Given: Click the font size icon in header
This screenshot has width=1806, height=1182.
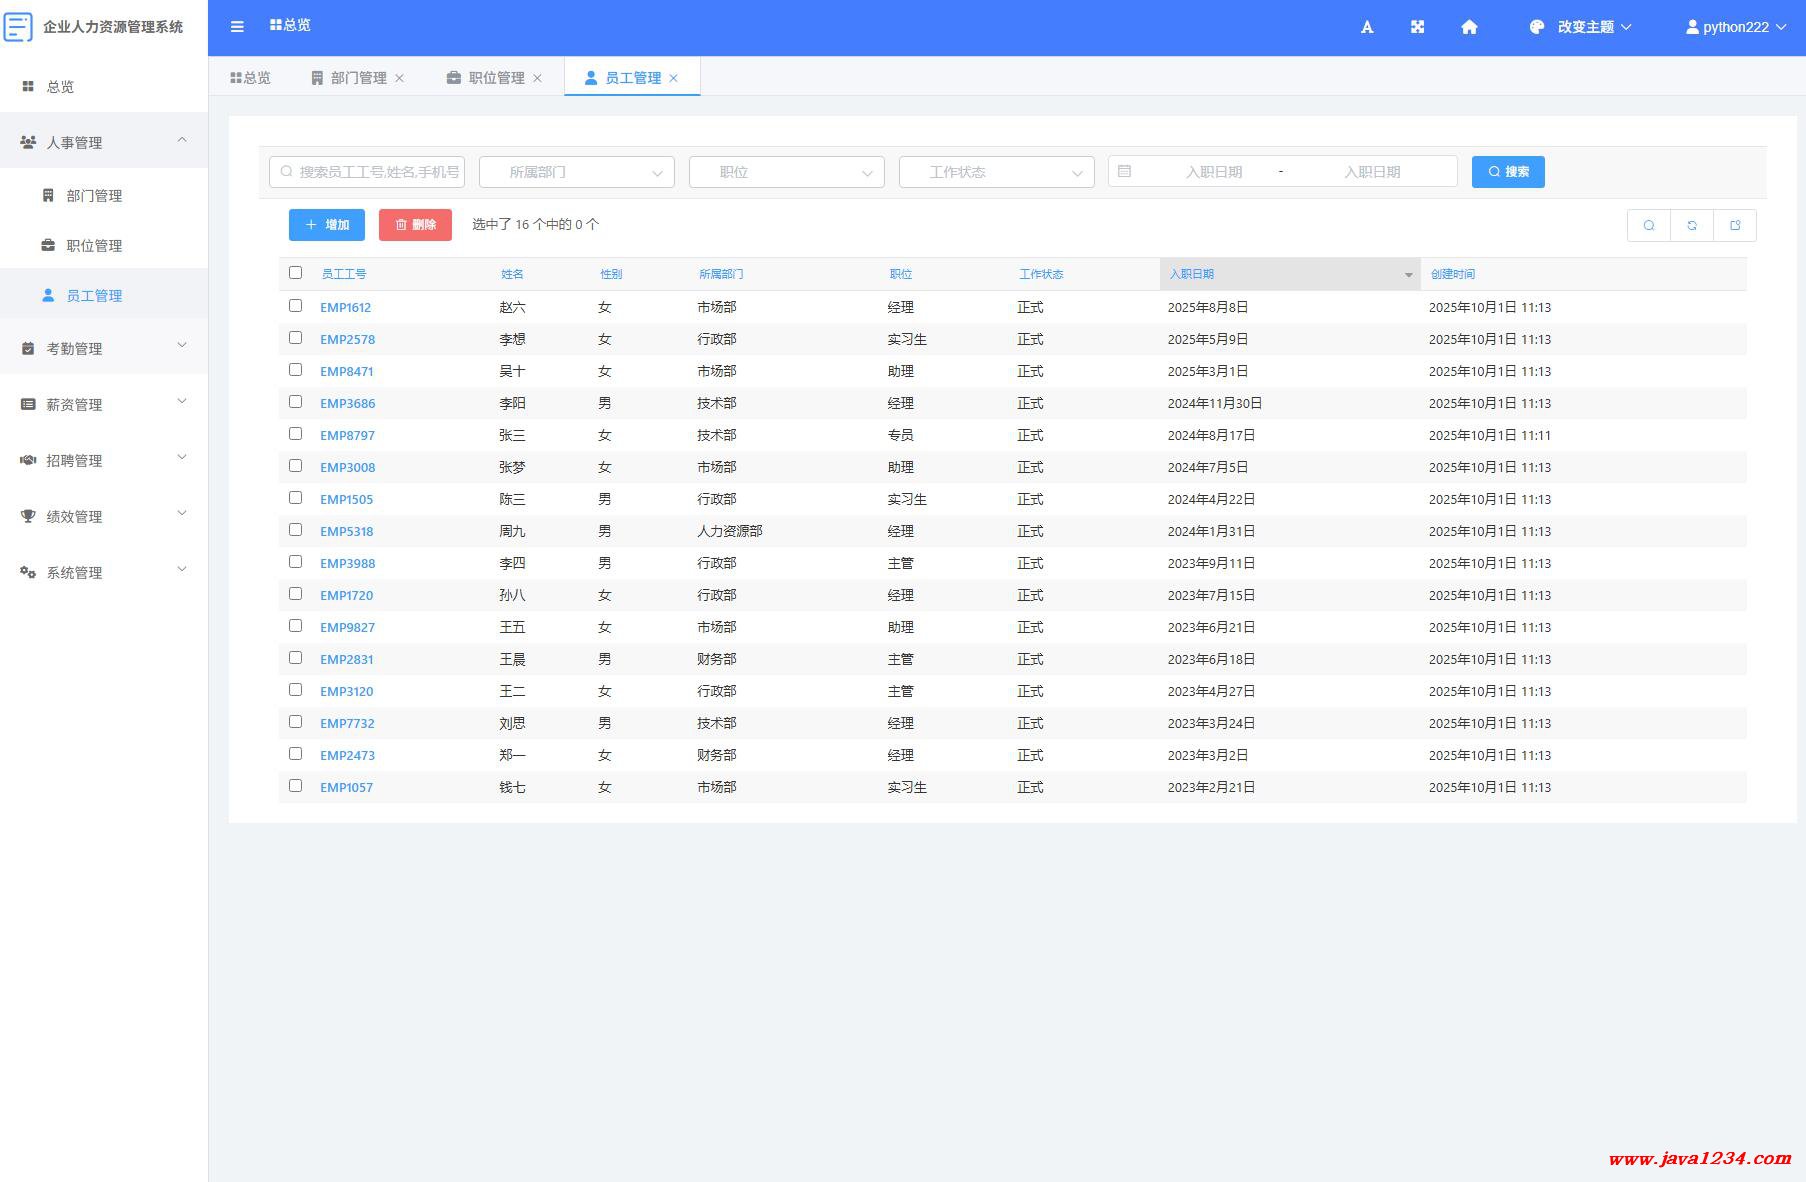Looking at the screenshot, I should pyautogui.click(x=1367, y=27).
